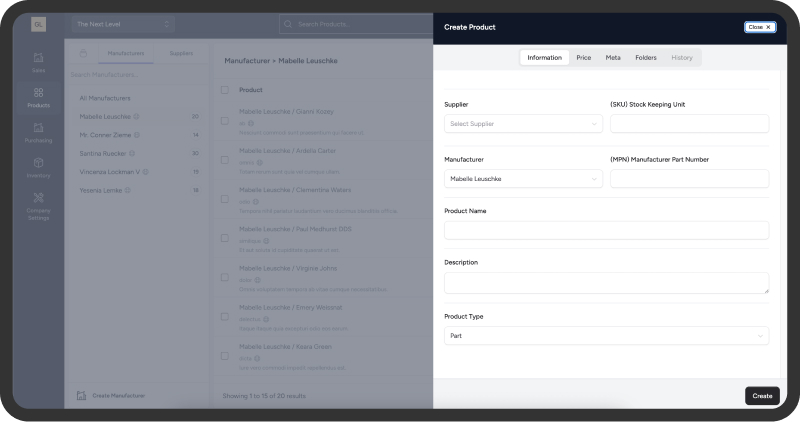Switch to the Price tab
The height and width of the screenshot is (422, 800).
pos(583,58)
